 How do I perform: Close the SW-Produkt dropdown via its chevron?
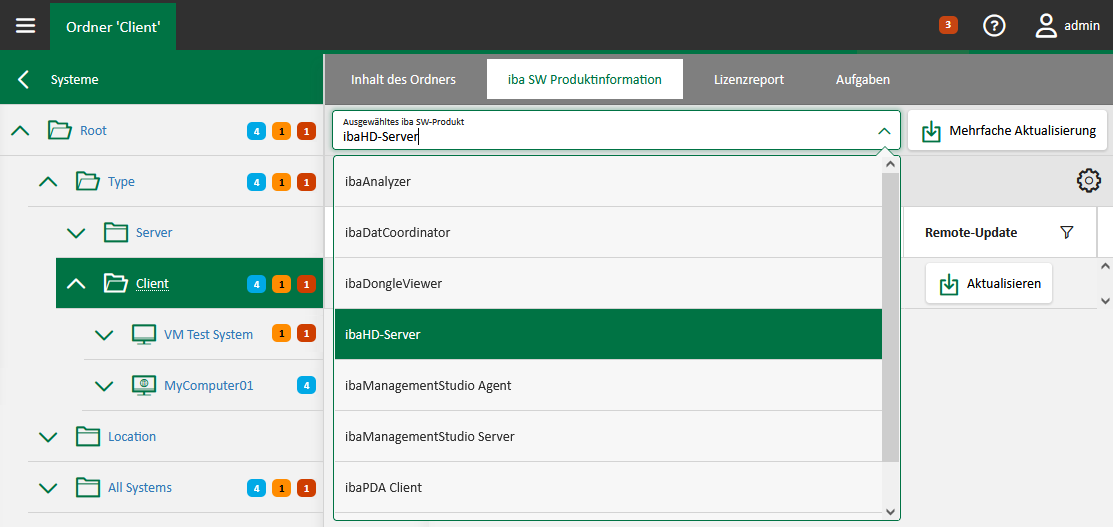pos(884,131)
